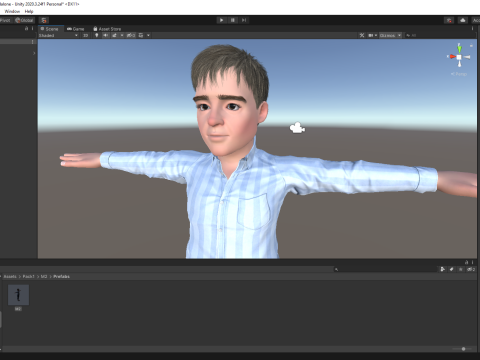The width and height of the screenshot is (480, 360).
Task: Switch to the Game tab
Action: [76, 29]
